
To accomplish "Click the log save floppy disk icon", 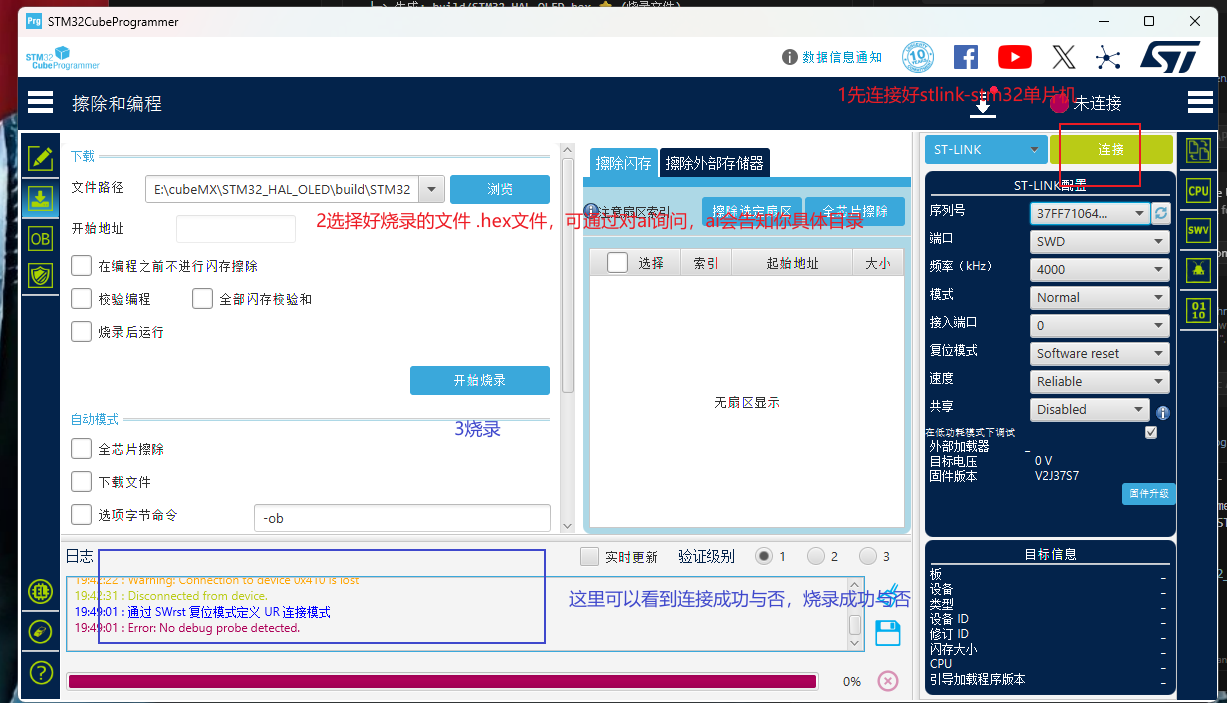I will click(888, 632).
